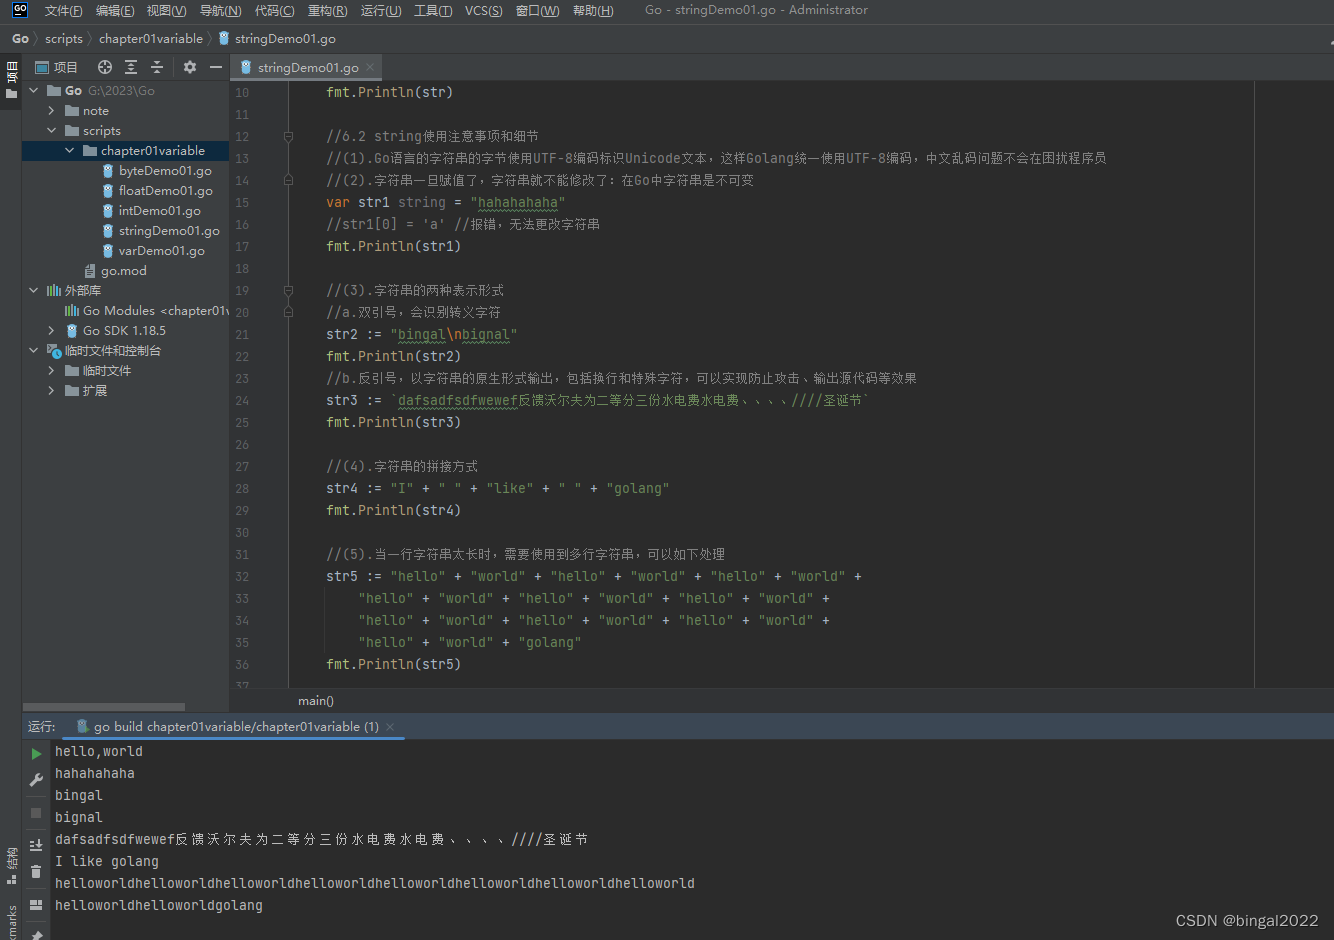
Task: Collapse the scripts folder
Action: click(52, 131)
